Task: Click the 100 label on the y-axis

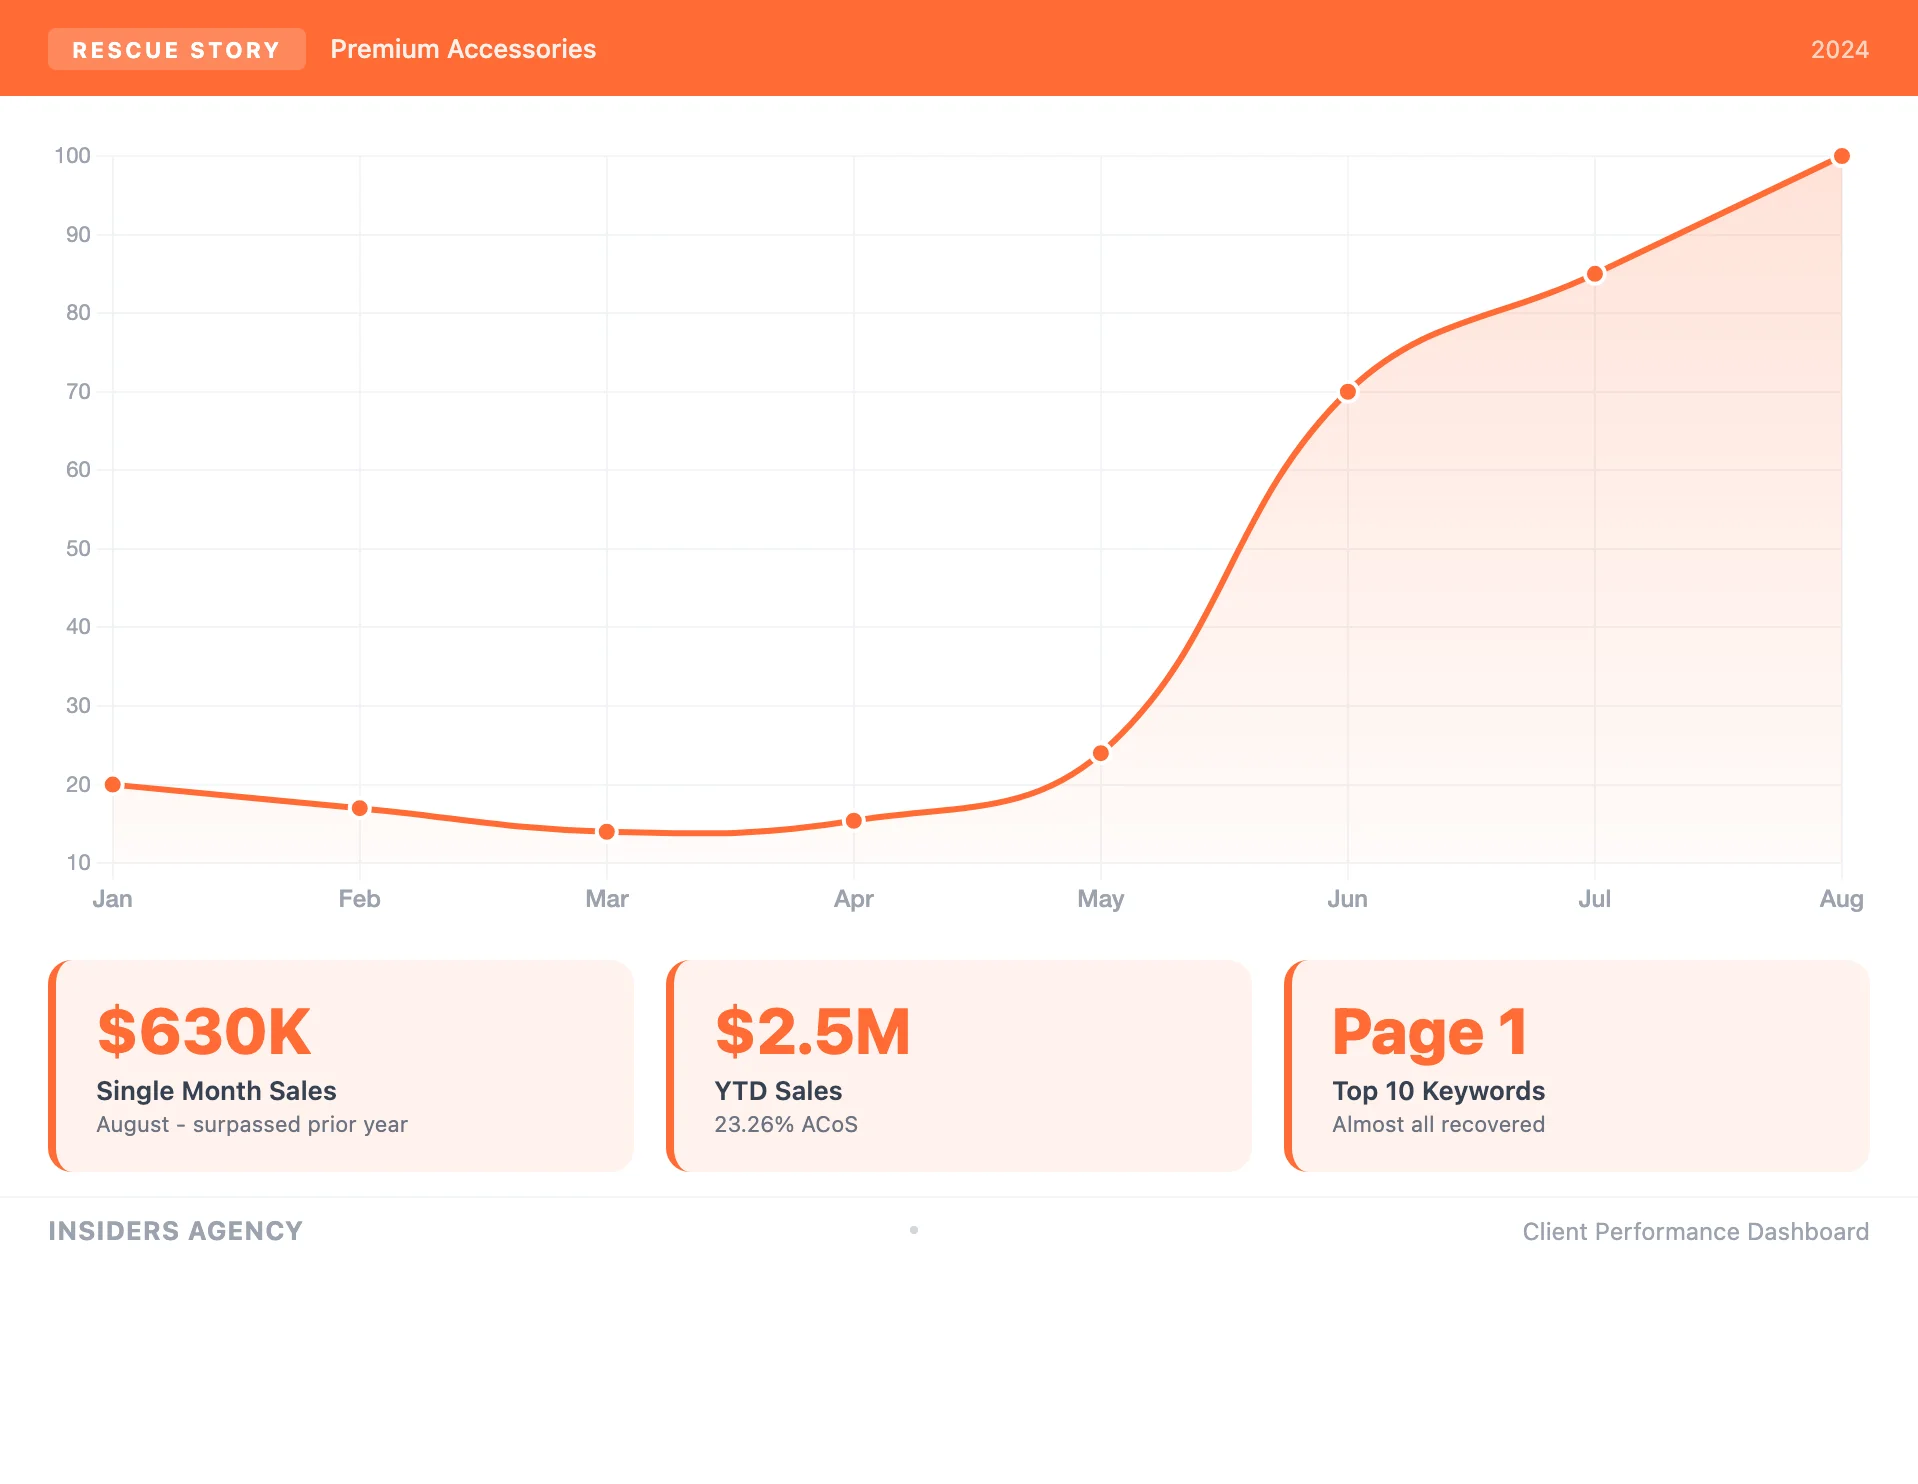Action: pos(72,156)
